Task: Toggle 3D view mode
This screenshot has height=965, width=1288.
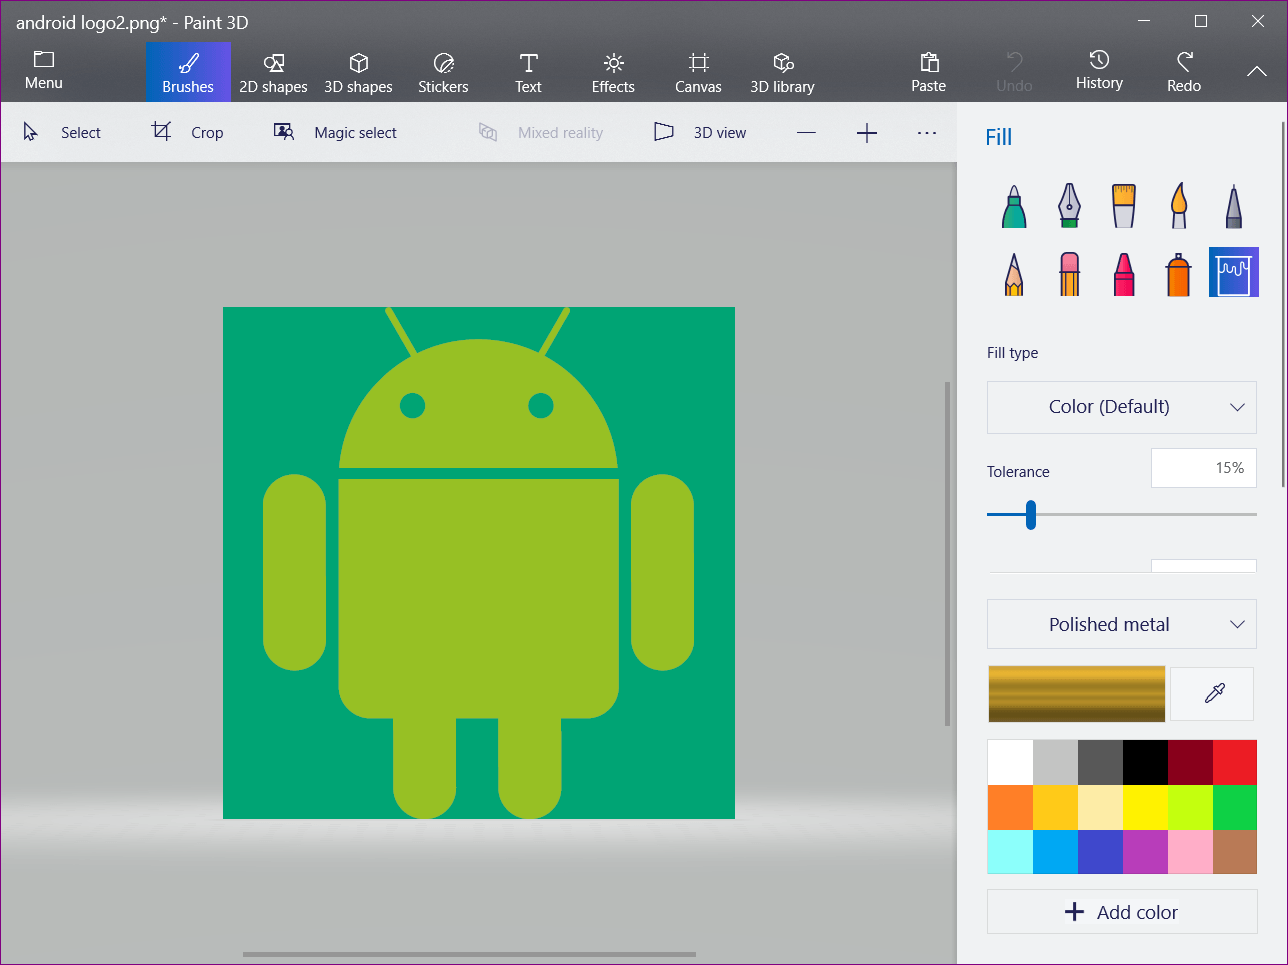Action: (x=700, y=133)
